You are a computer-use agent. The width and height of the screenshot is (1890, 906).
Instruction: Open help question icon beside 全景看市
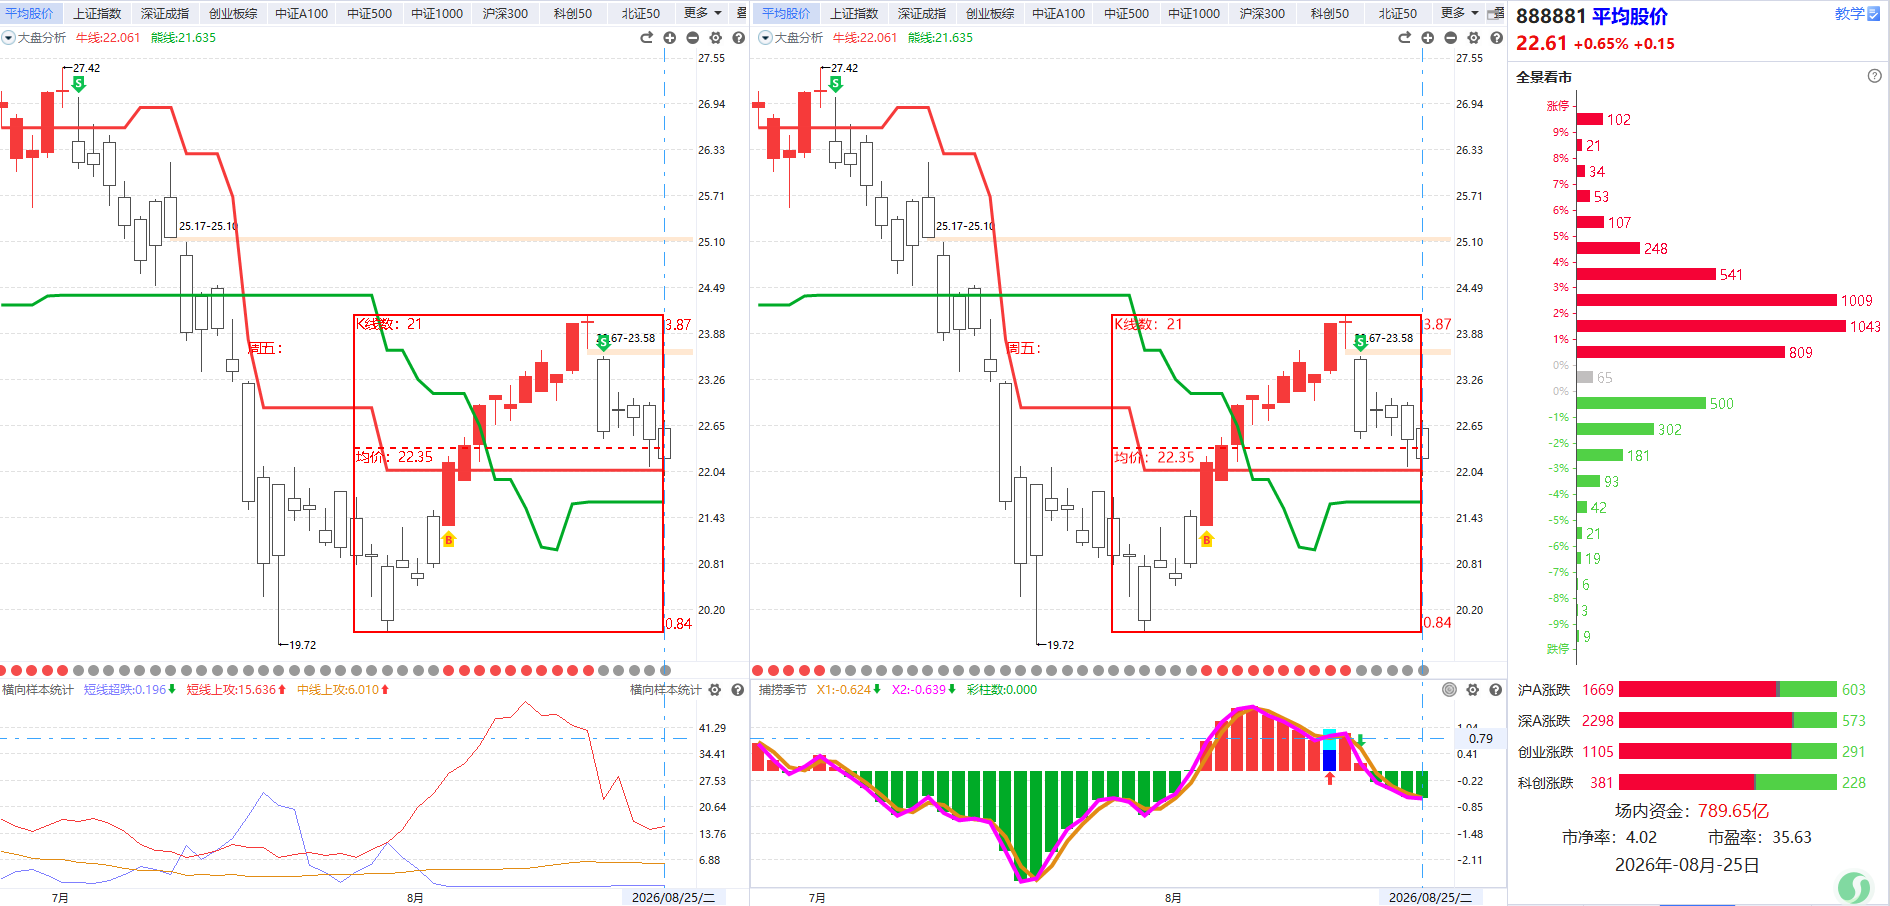1874,76
